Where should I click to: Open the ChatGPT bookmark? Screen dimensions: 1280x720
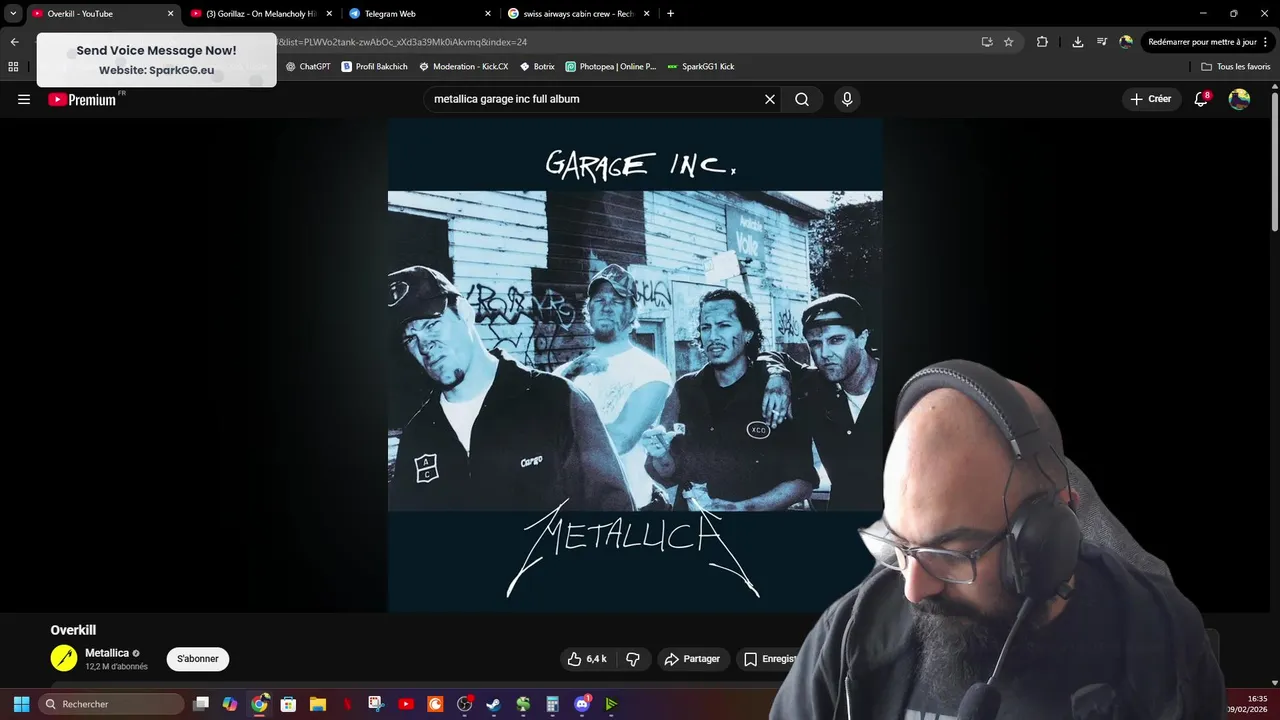[x=308, y=67]
